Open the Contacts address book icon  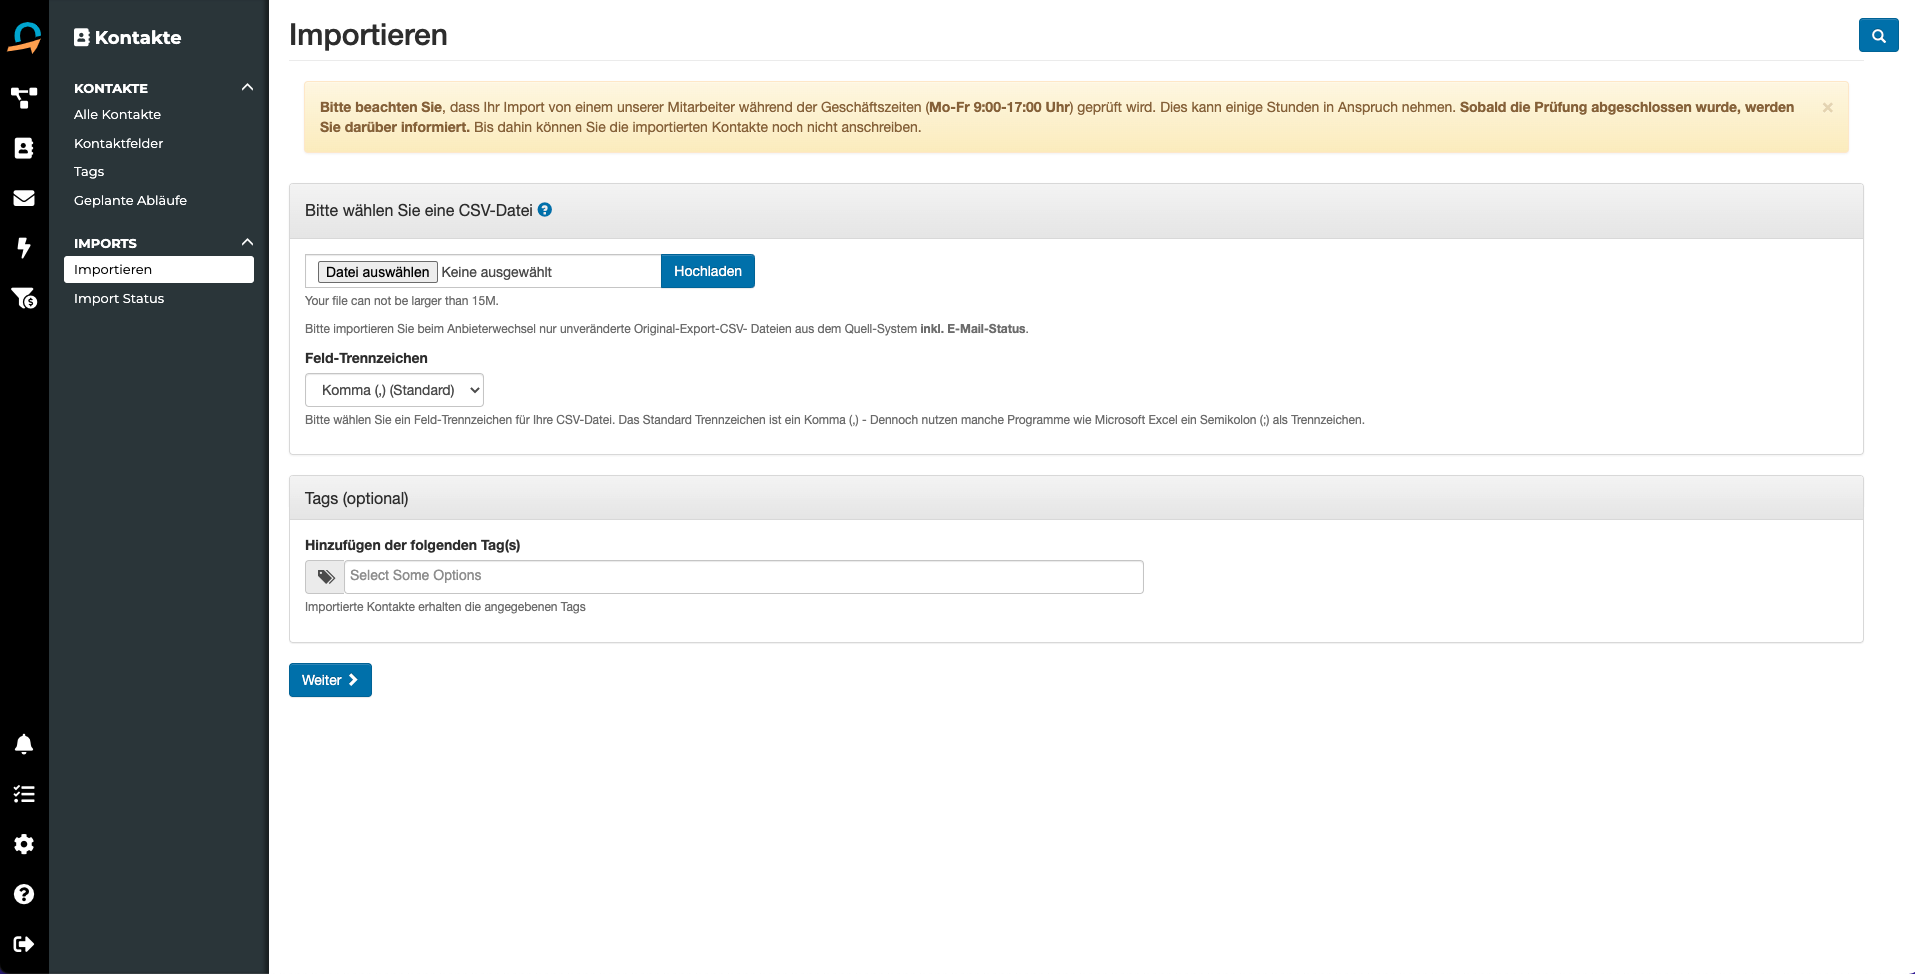coord(24,148)
